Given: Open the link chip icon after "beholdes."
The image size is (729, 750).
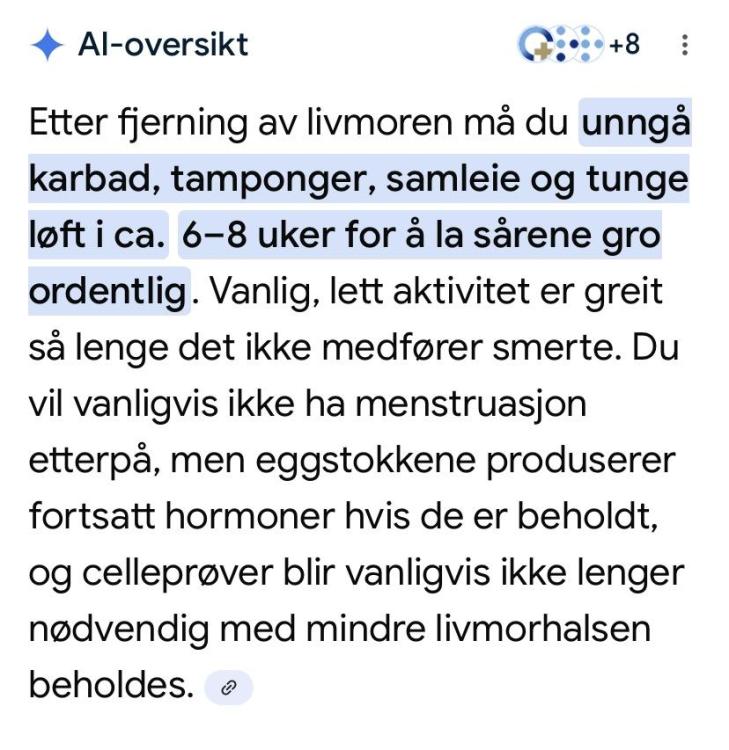Looking at the screenshot, I should [x=229, y=688].
